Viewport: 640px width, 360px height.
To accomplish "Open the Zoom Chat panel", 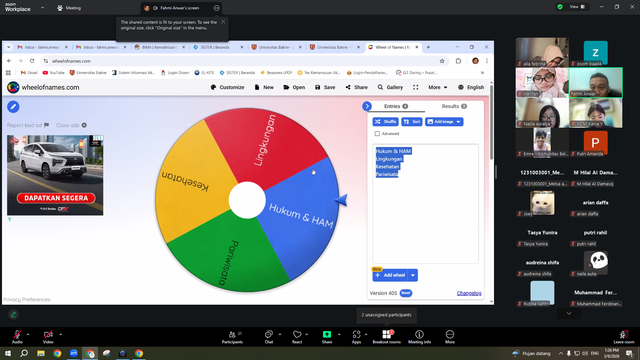I will 269,337.
